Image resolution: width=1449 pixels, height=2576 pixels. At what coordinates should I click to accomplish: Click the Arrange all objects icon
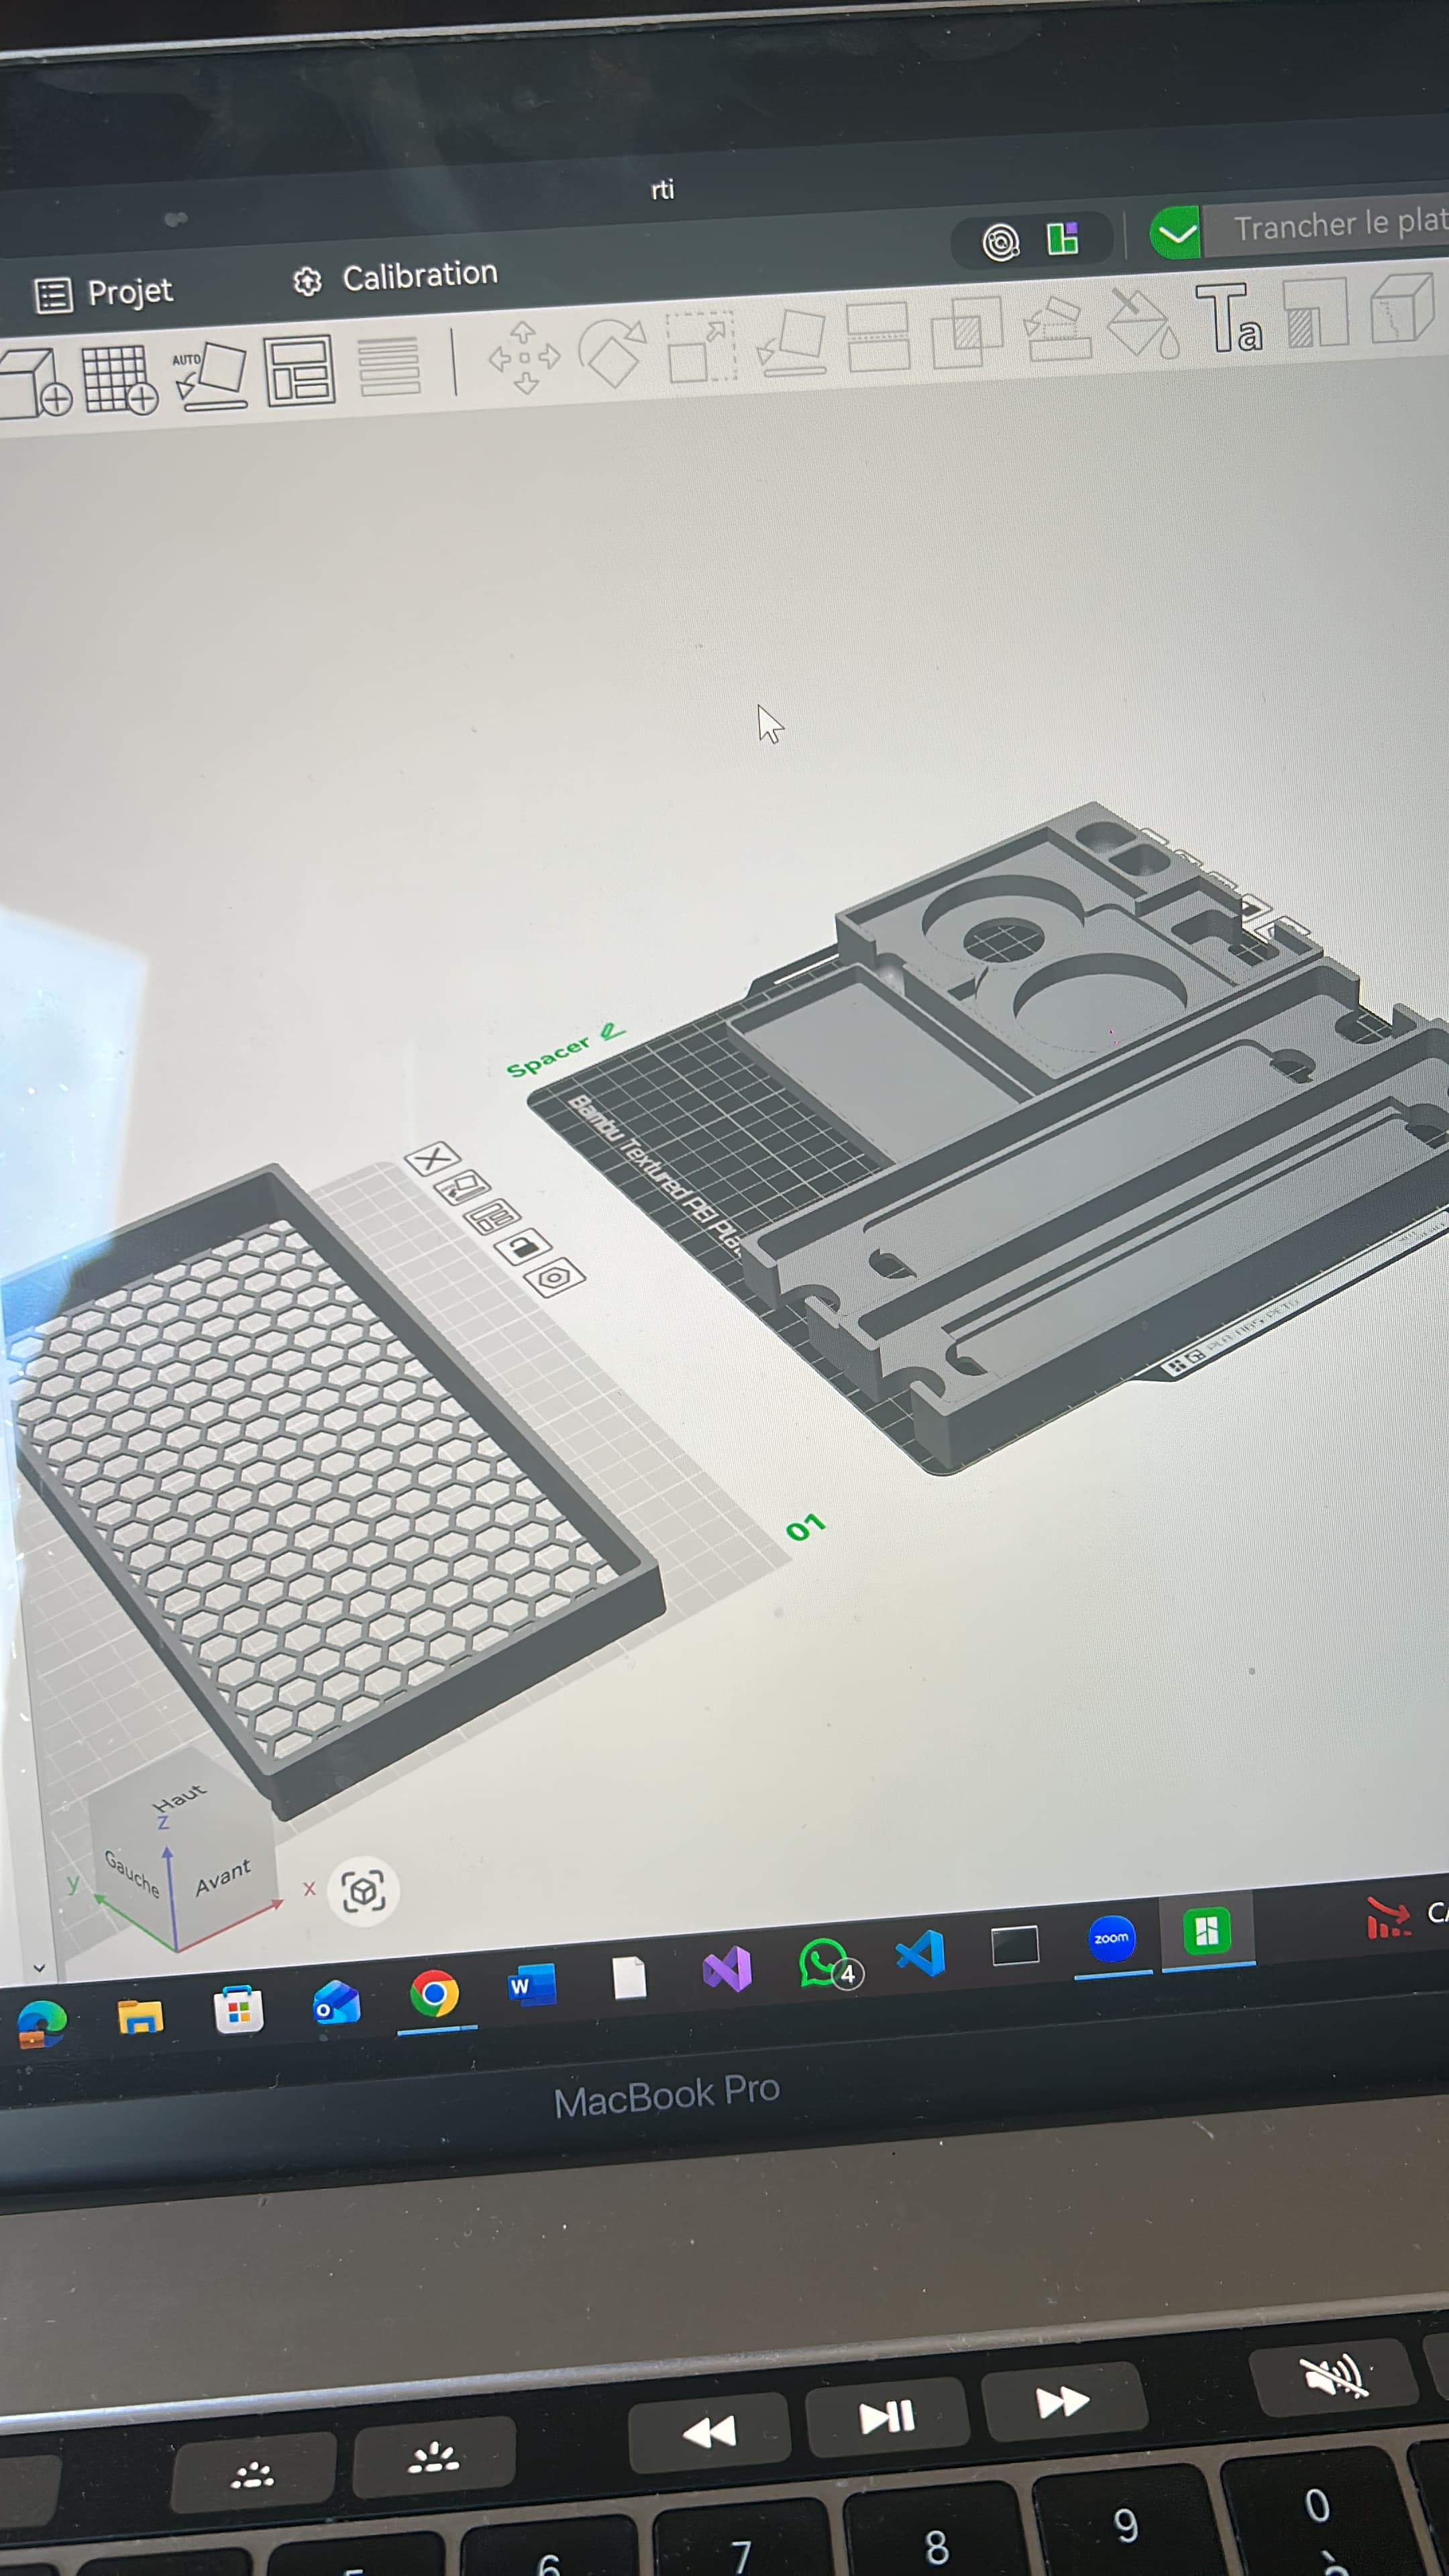tap(299, 371)
